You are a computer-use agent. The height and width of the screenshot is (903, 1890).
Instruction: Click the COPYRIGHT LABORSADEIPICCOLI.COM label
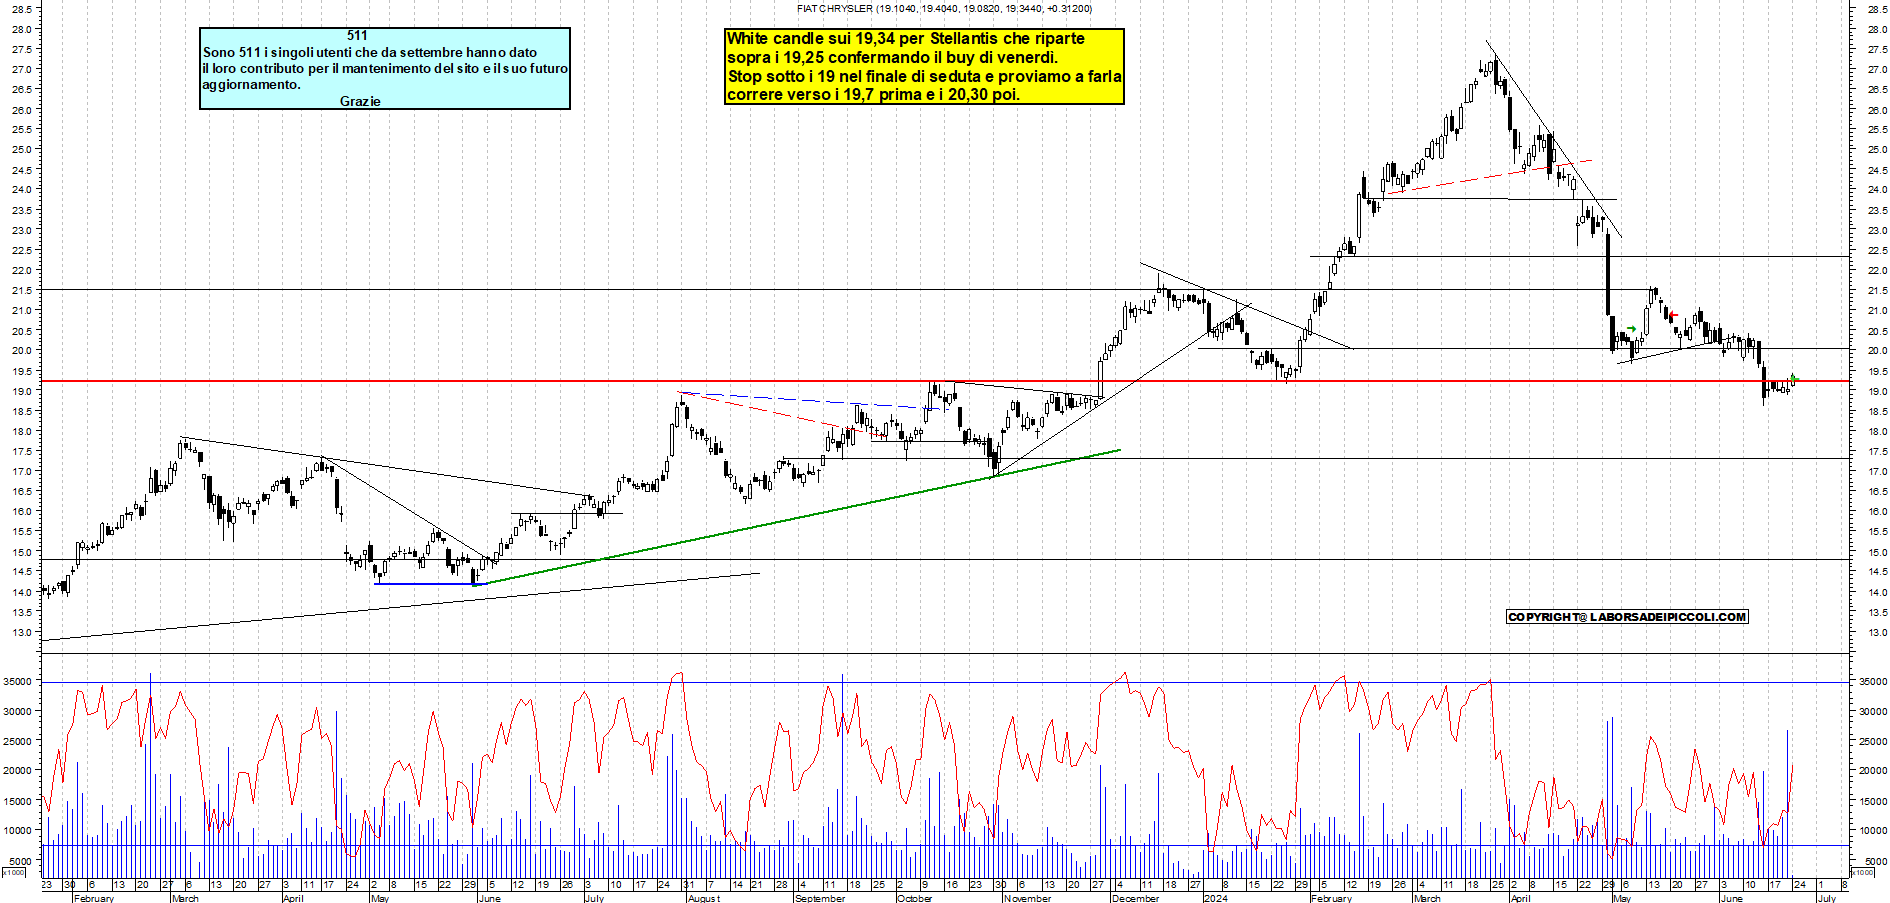[1627, 617]
